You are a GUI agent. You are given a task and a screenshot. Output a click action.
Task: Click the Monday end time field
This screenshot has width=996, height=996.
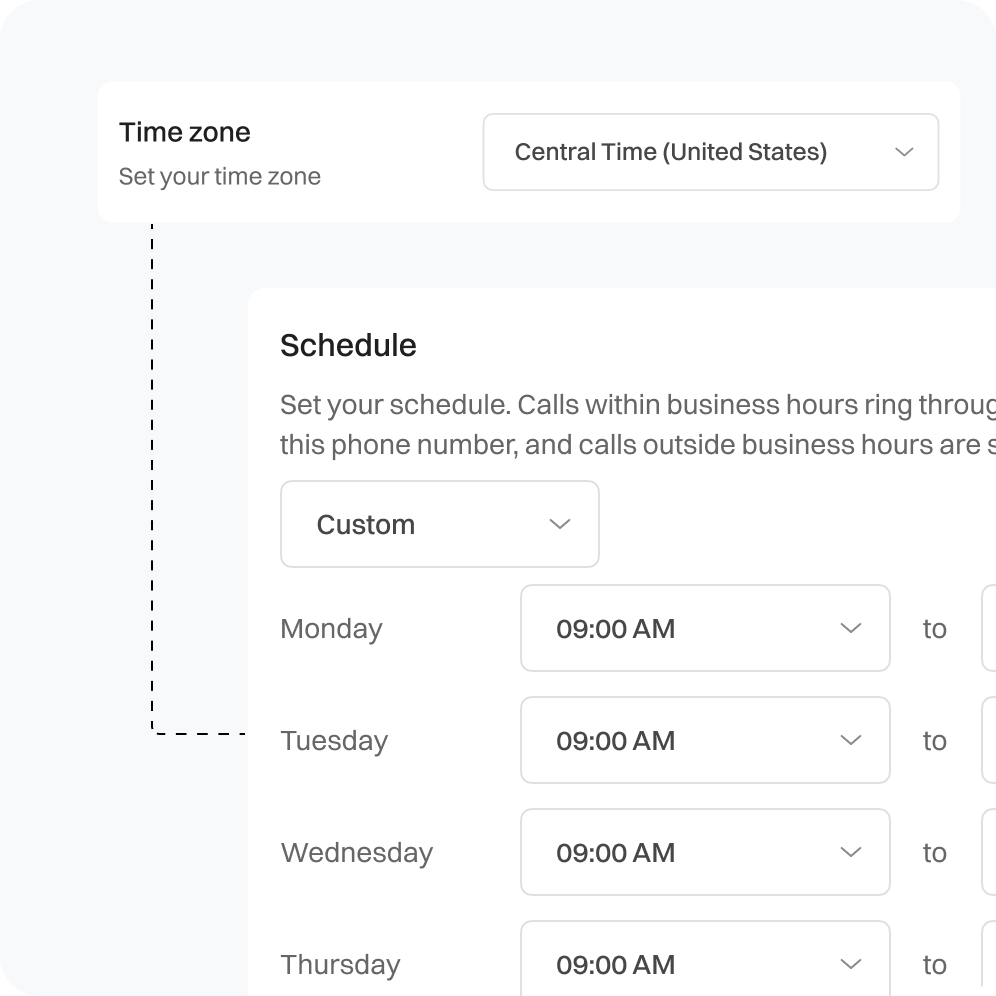click(989, 628)
